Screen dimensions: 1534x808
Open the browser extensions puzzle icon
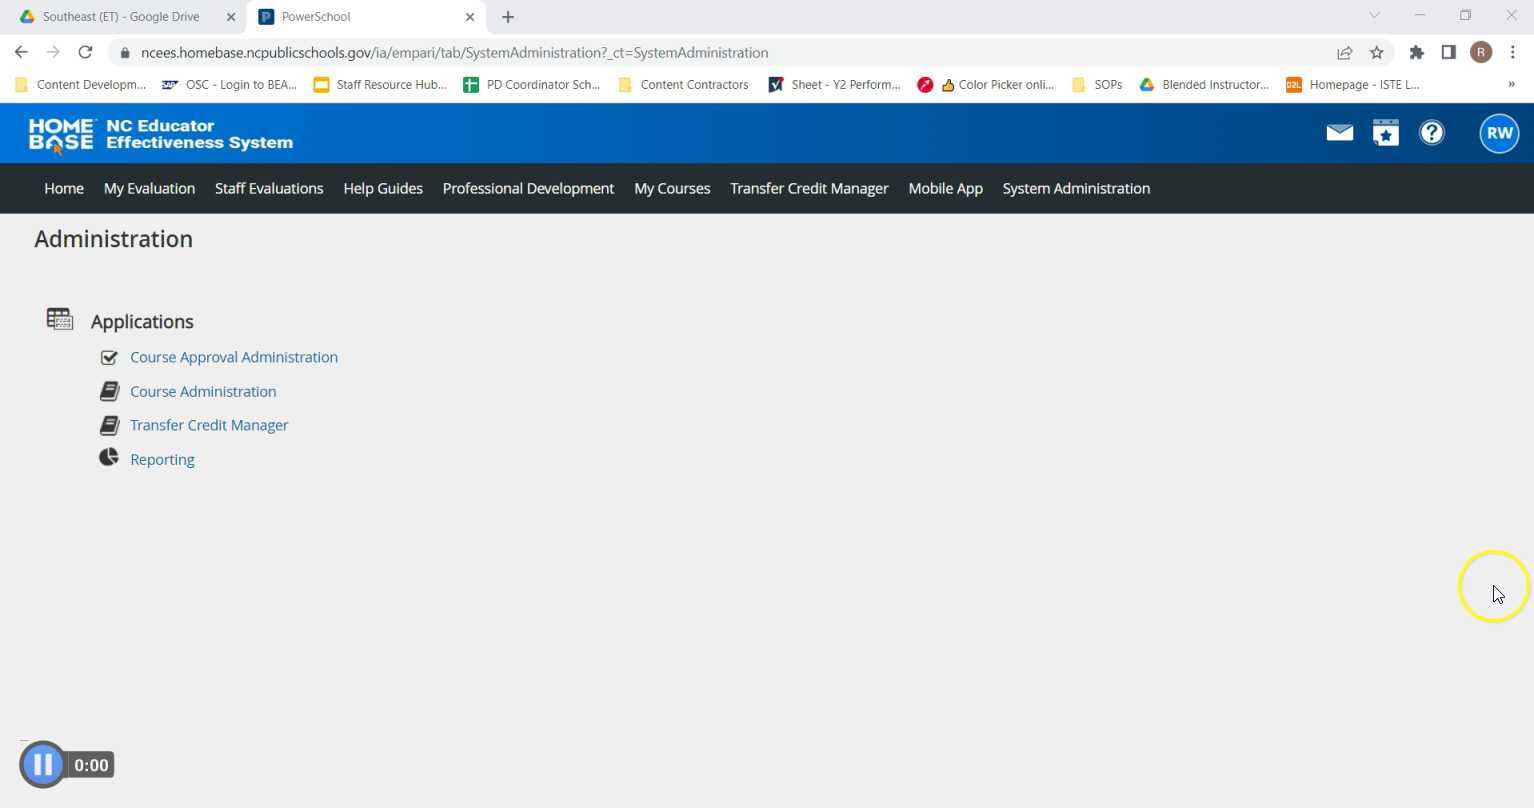click(1416, 52)
